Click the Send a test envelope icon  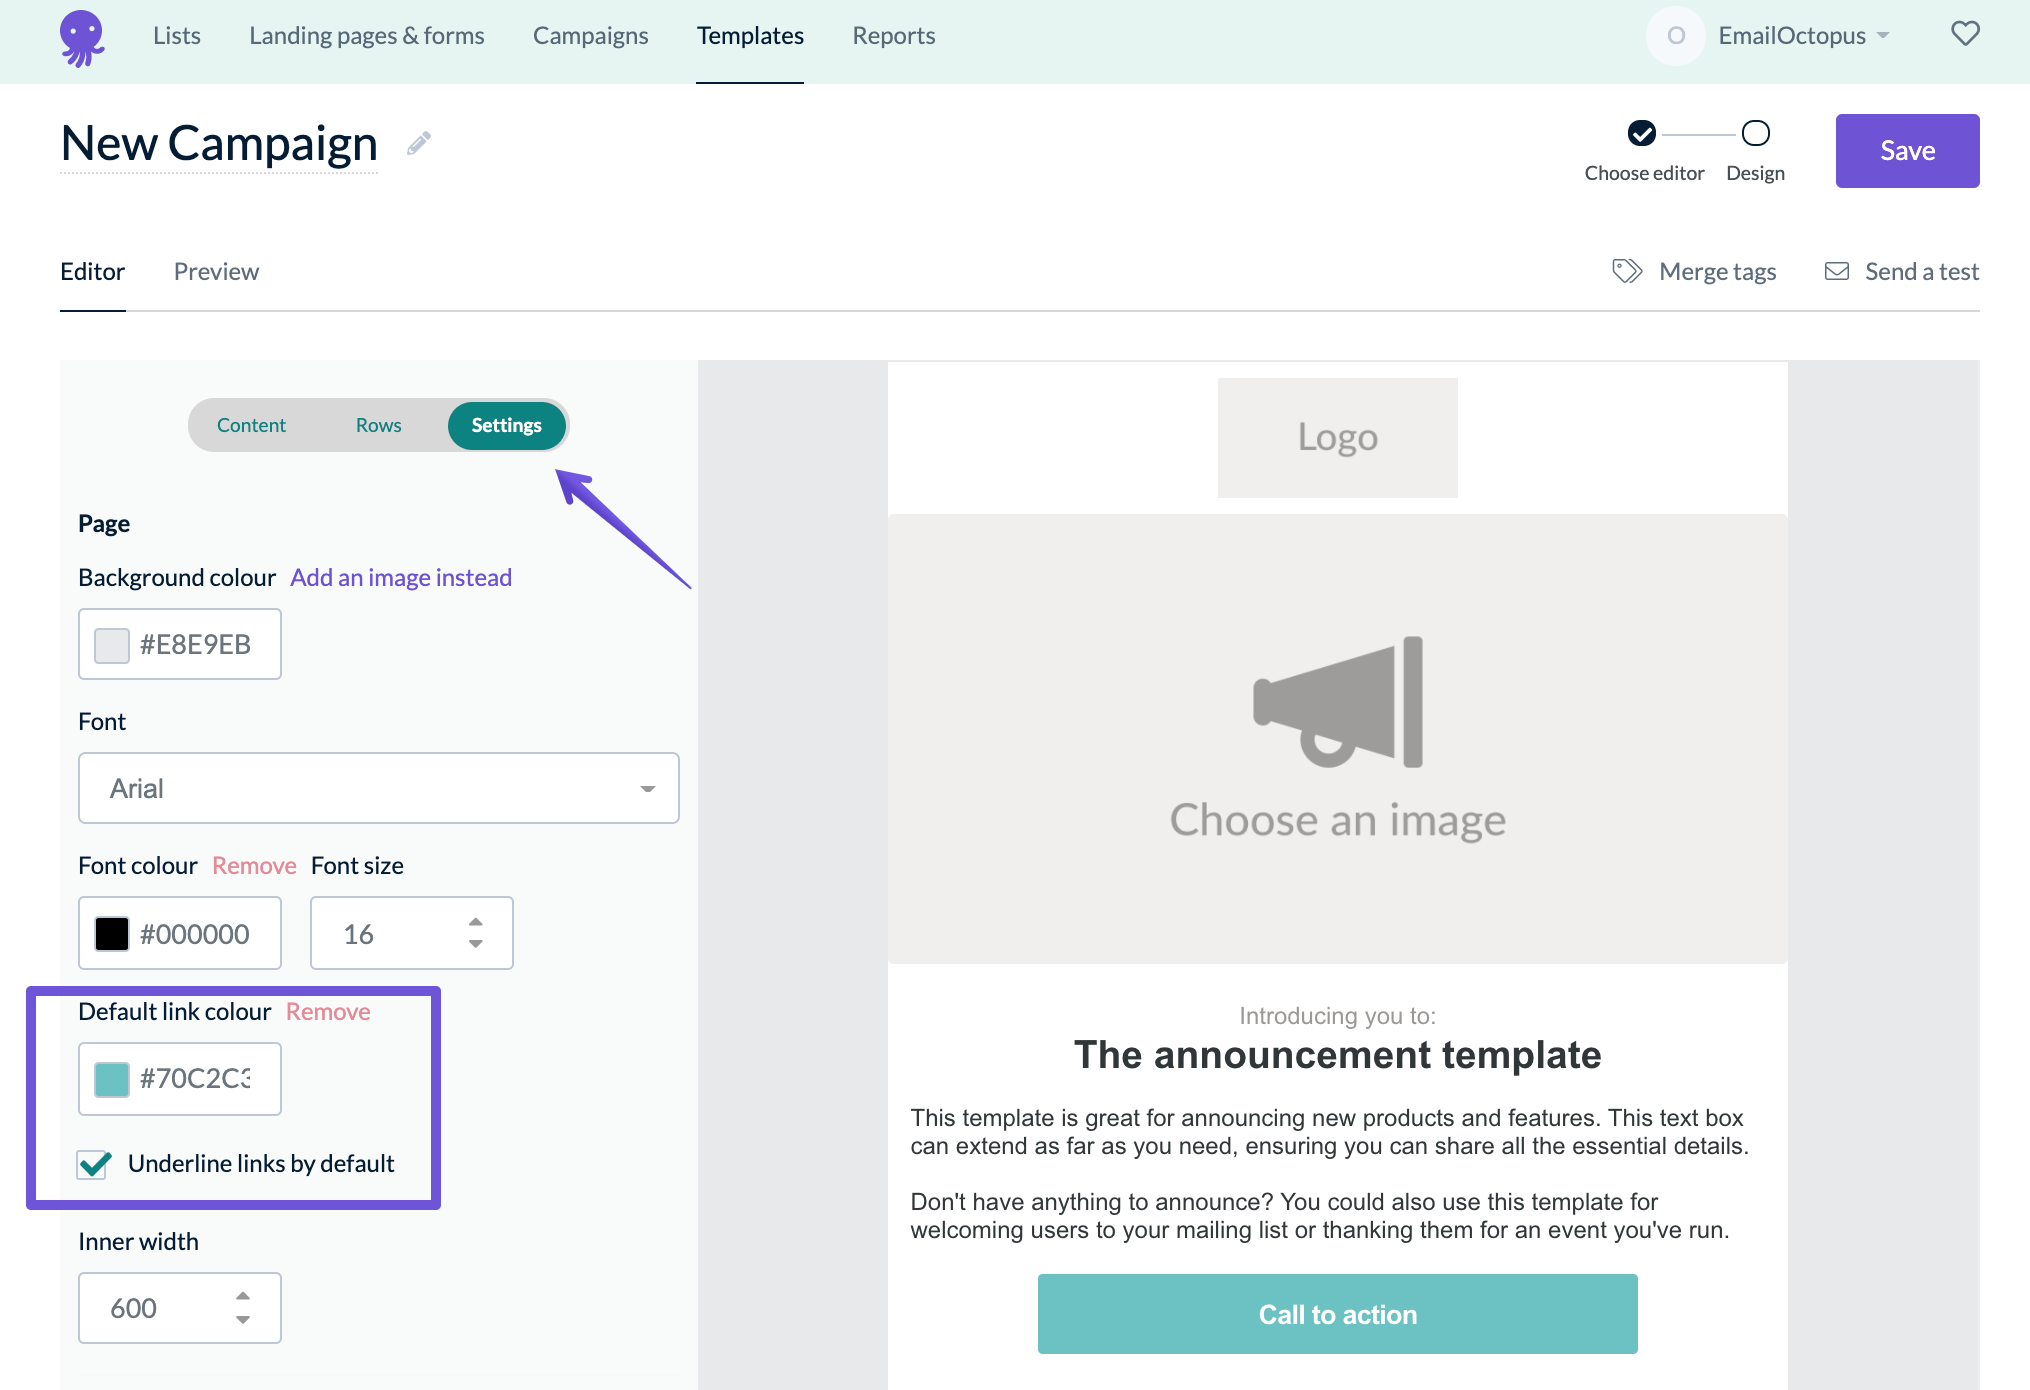click(1836, 270)
